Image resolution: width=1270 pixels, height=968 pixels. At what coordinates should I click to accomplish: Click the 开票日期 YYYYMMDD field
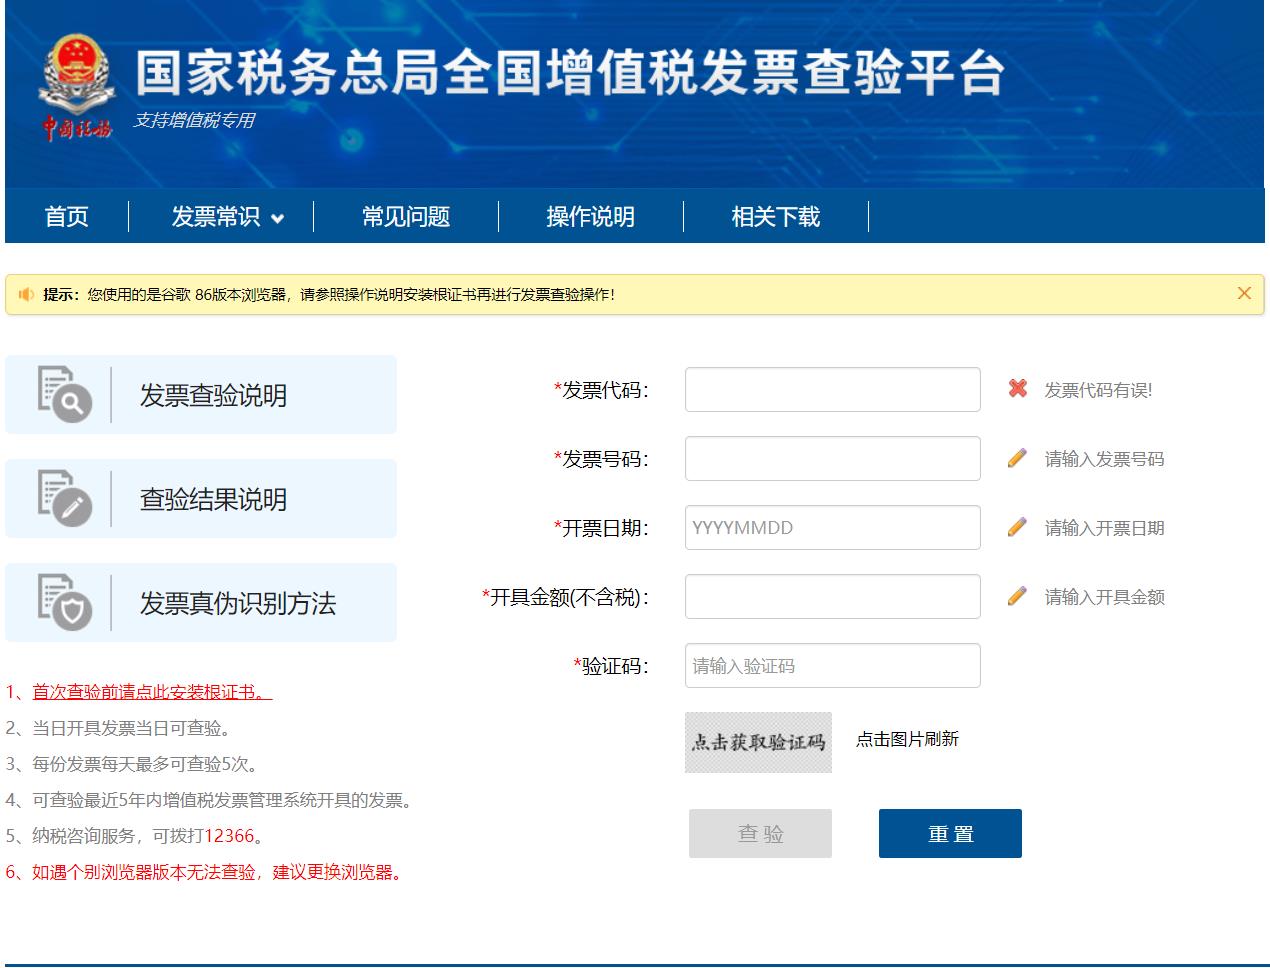point(832,528)
